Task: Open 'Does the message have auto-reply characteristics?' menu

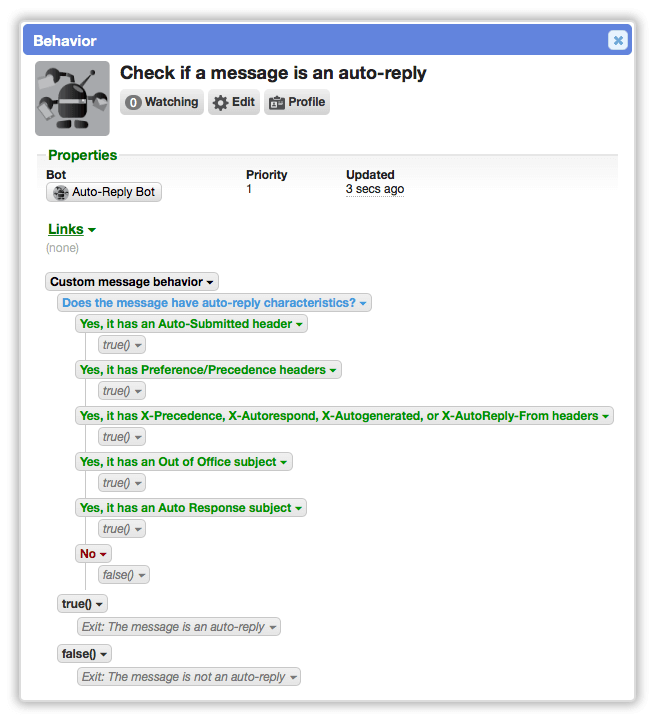Action: click(x=214, y=303)
